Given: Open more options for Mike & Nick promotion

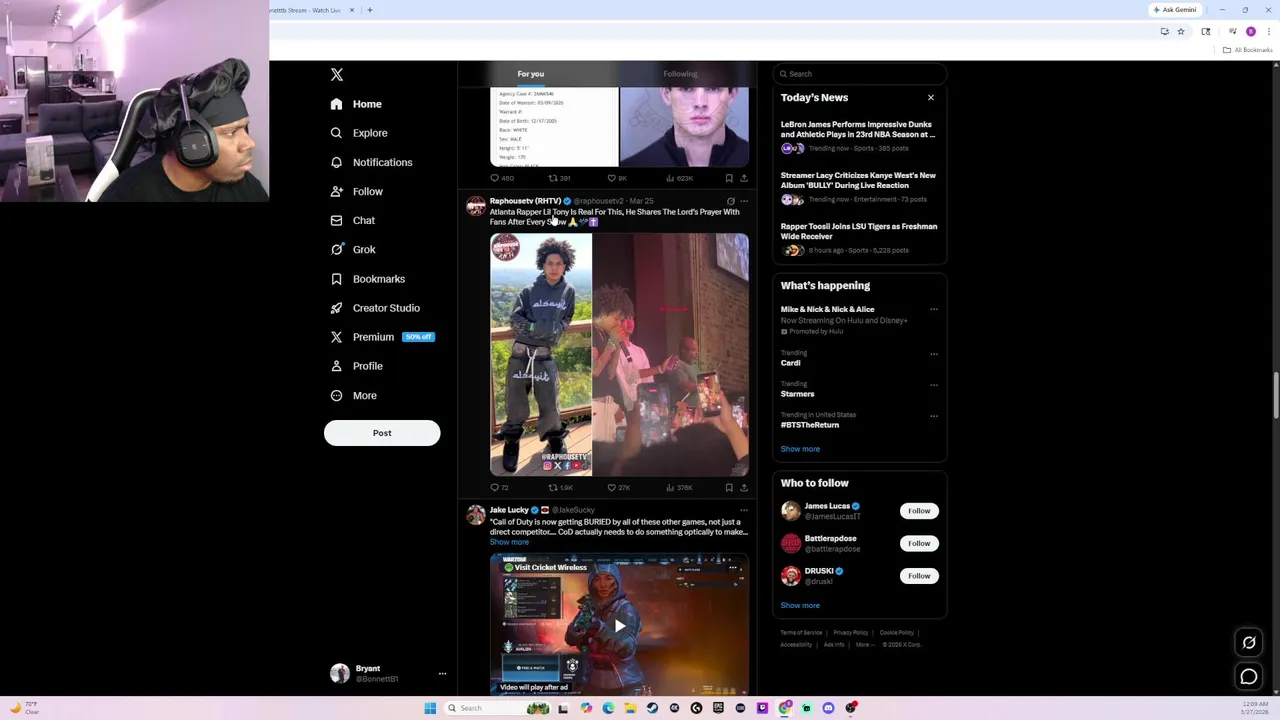Looking at the screenshot, I should [x=934, y=309].
